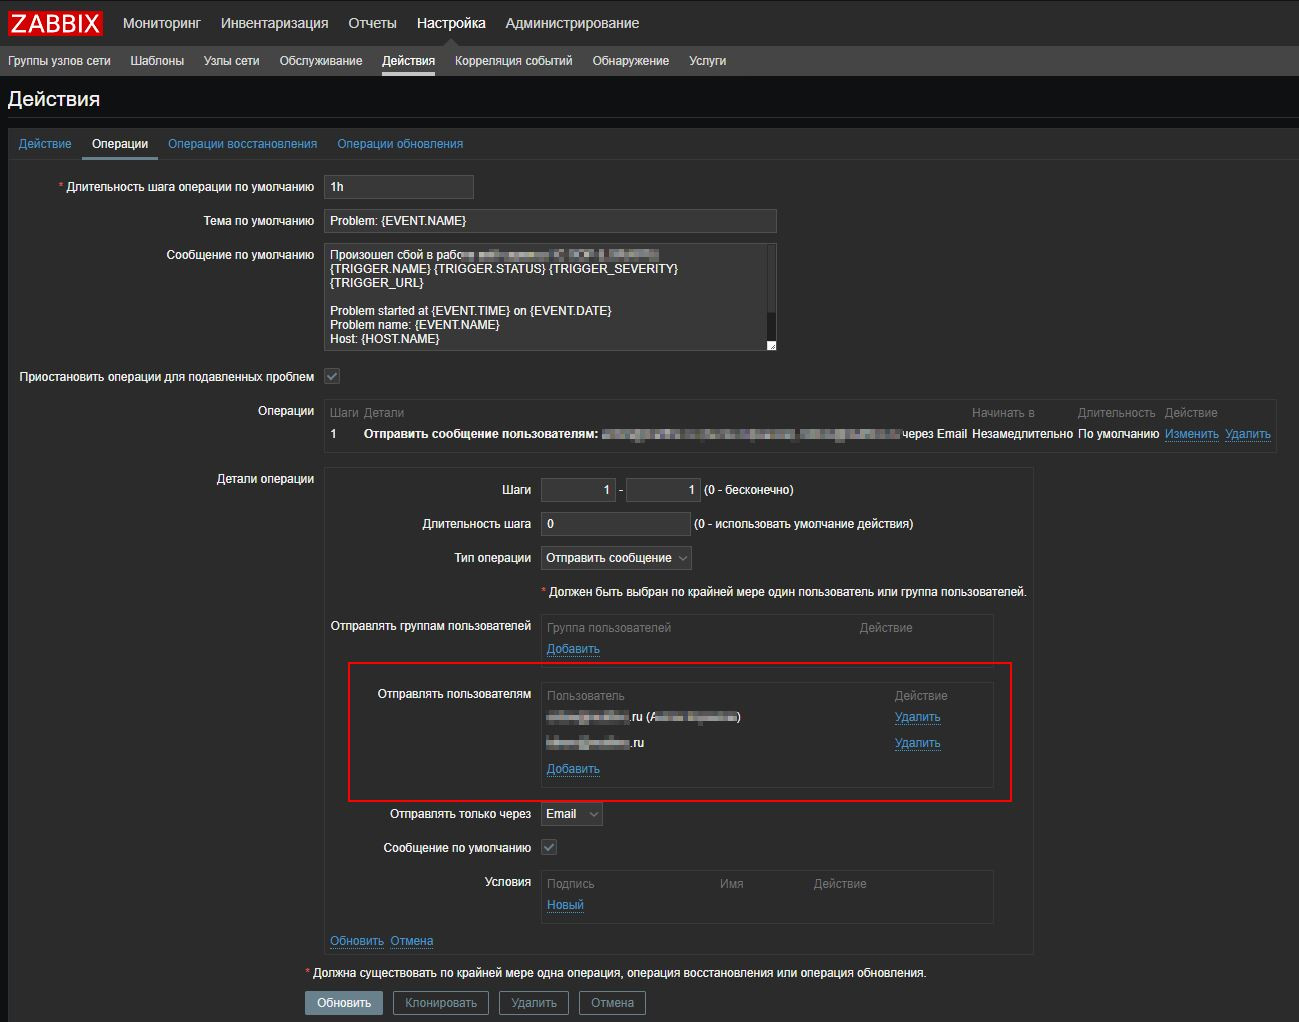Click the Клонировать button
1299x1022 pixels.
point(441,1003)
